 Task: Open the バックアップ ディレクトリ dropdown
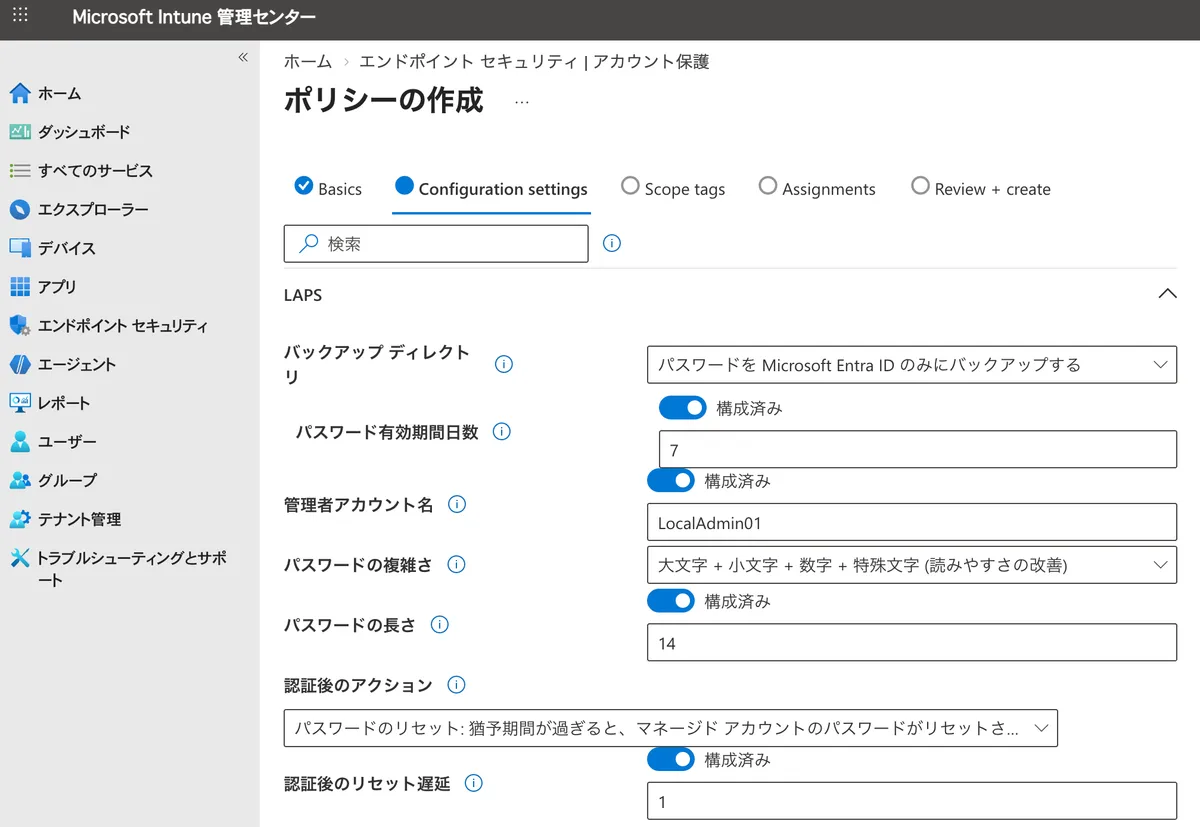(x=911, y=365)
